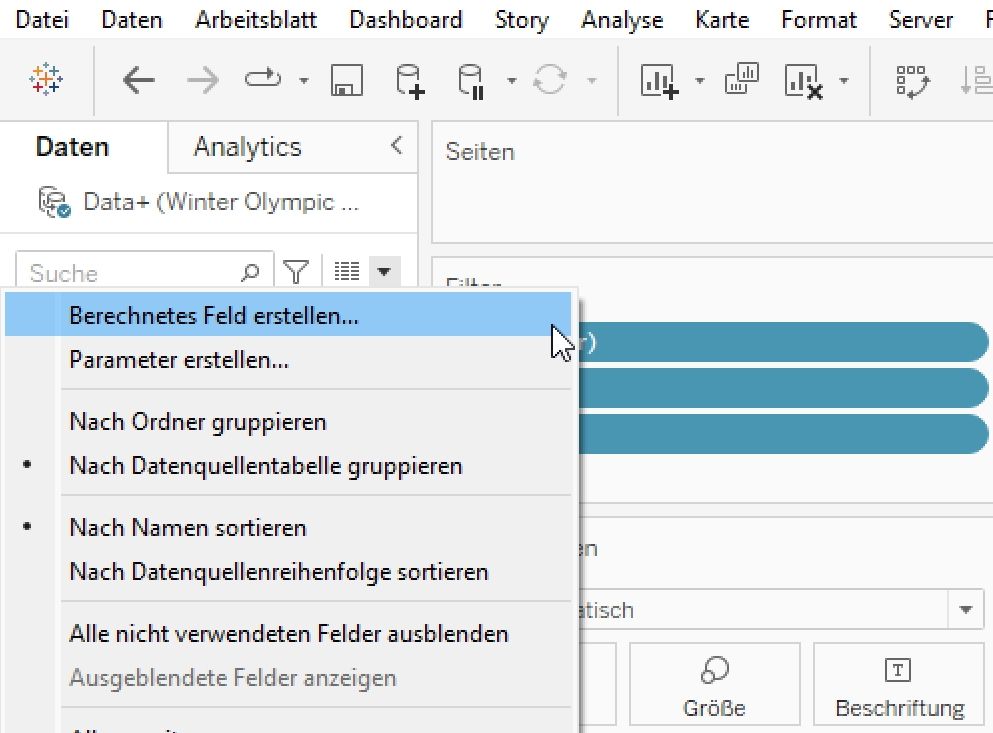993x733 pixels.
Task: Select "Nach Ordner gruppieren" option
Action: (x=197, y=422)
